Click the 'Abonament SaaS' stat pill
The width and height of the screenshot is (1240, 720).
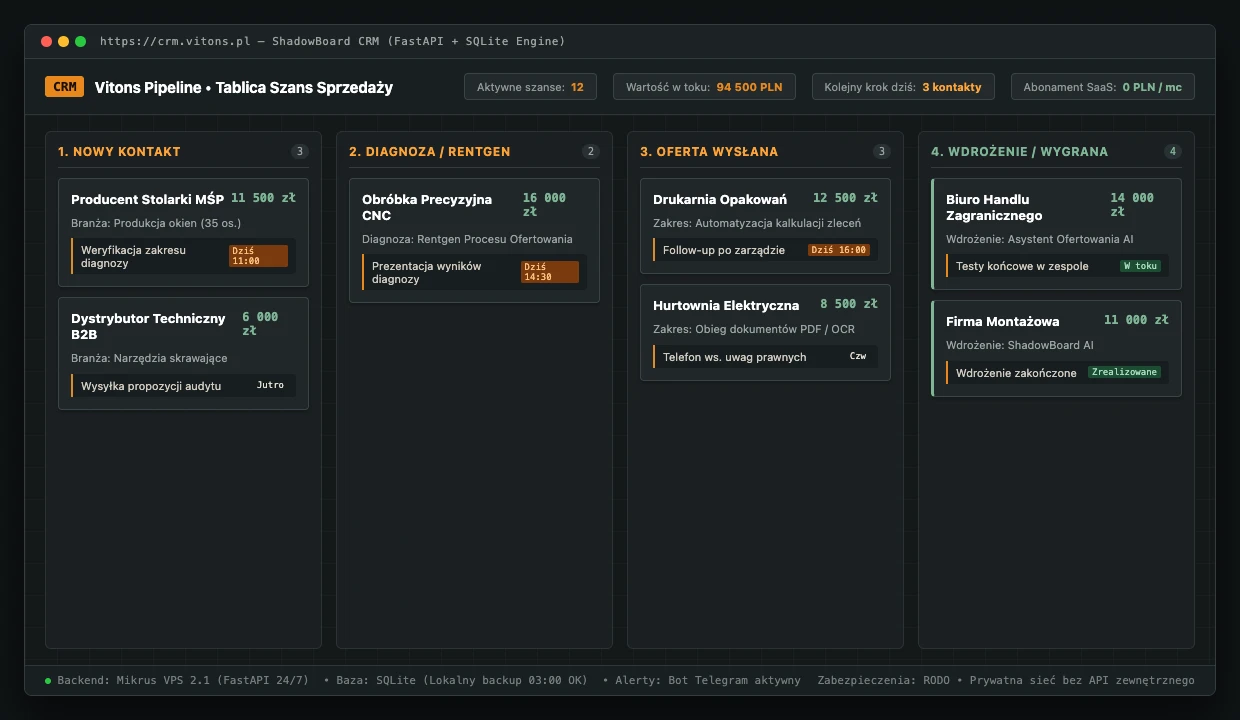(x=1102, y=87)
